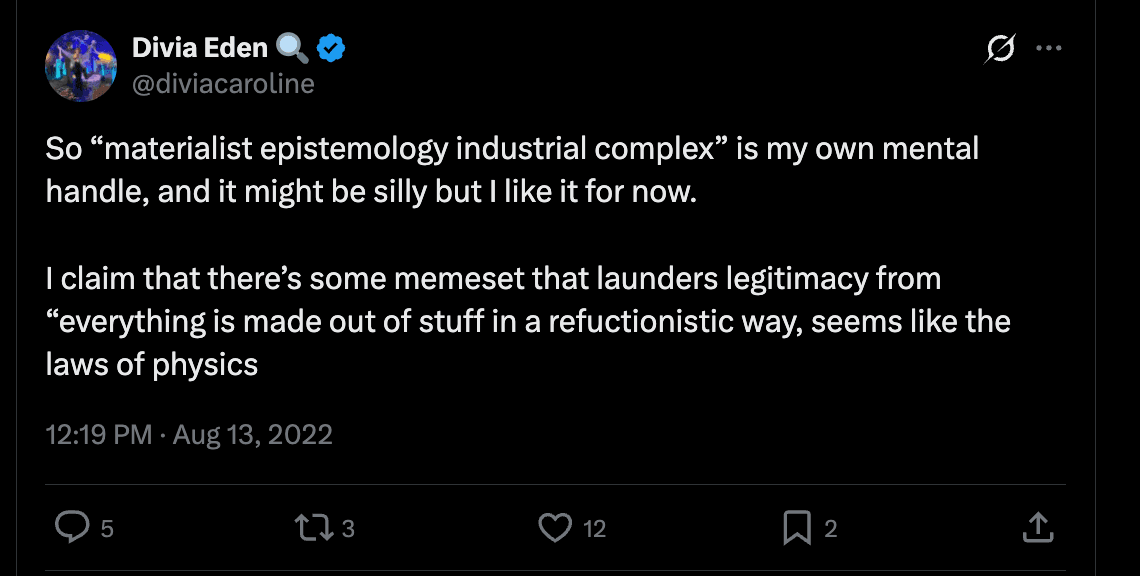This screenshot has height=576, width=1140.
Task: Click the Grok explain icon
Action: [997, 48]
